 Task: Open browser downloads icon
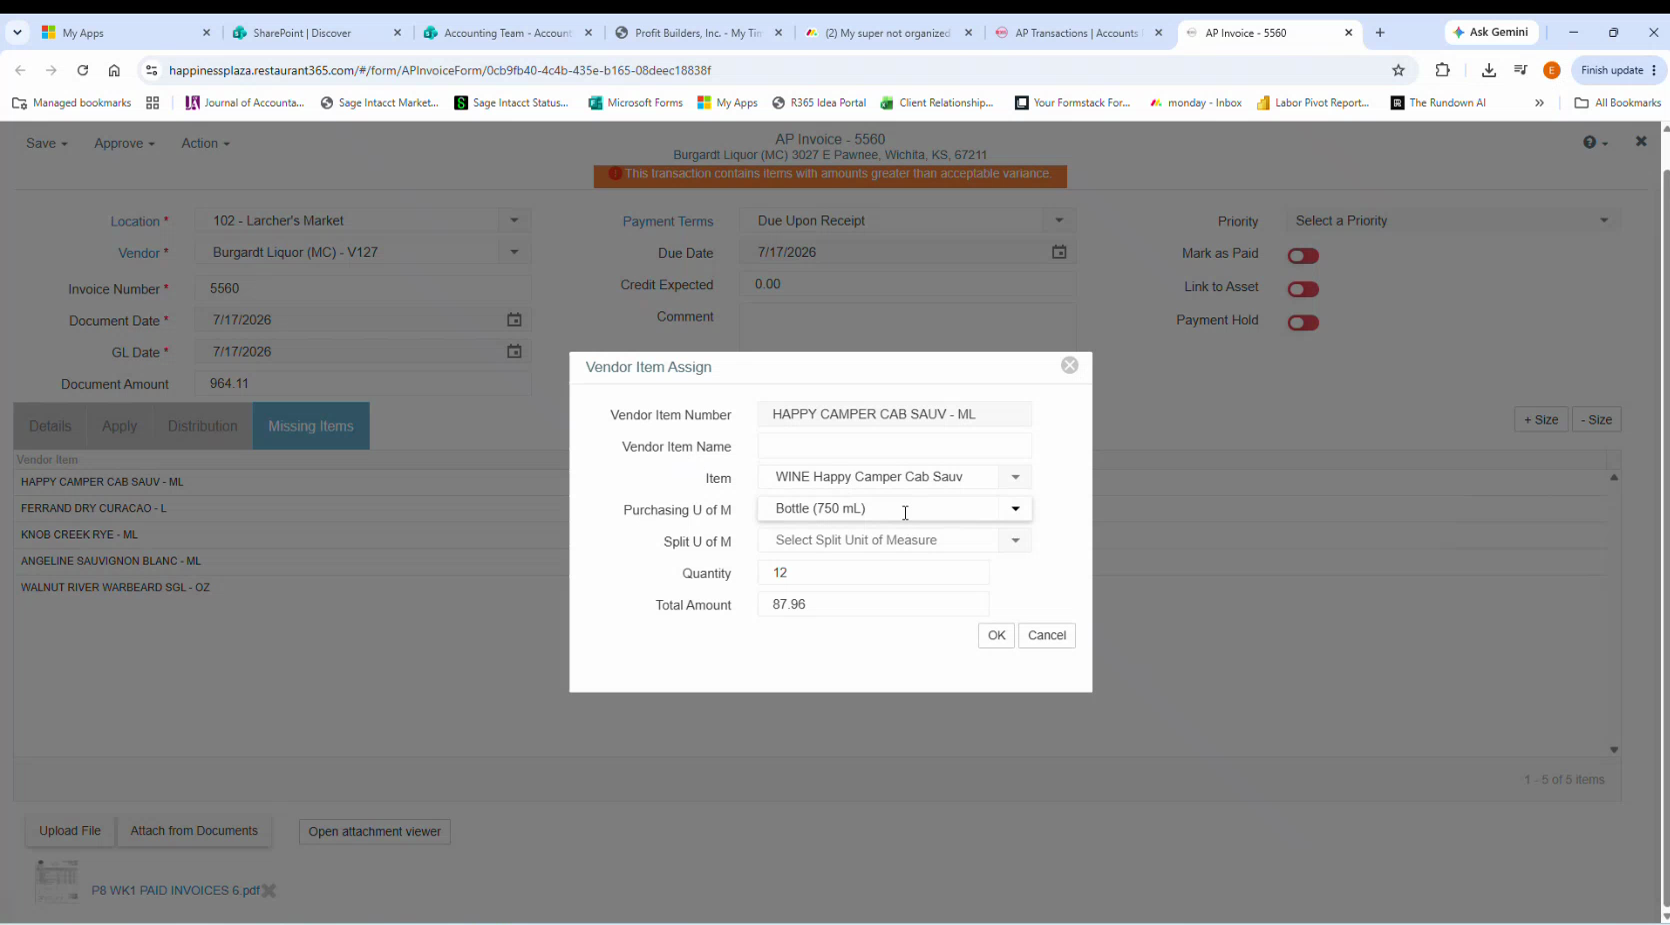[x=1488, y=70]
